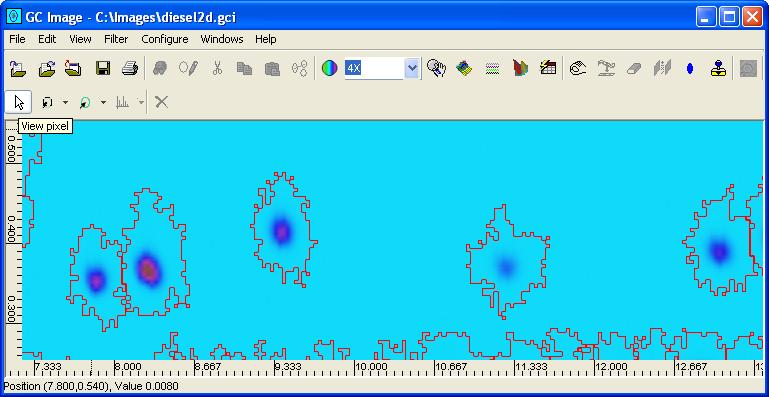
Task: Open the Filter menu
Action: (116, 39)
